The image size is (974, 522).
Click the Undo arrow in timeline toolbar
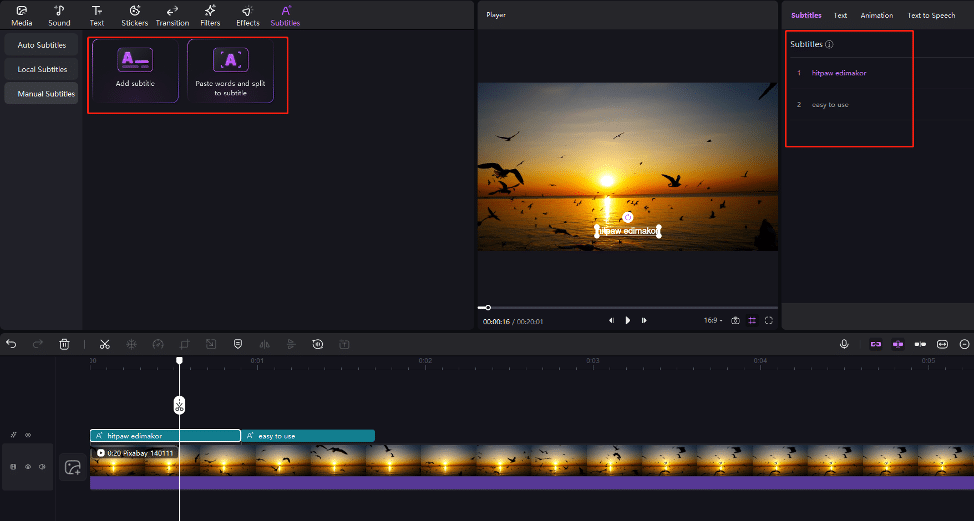[x=11, y=344]
